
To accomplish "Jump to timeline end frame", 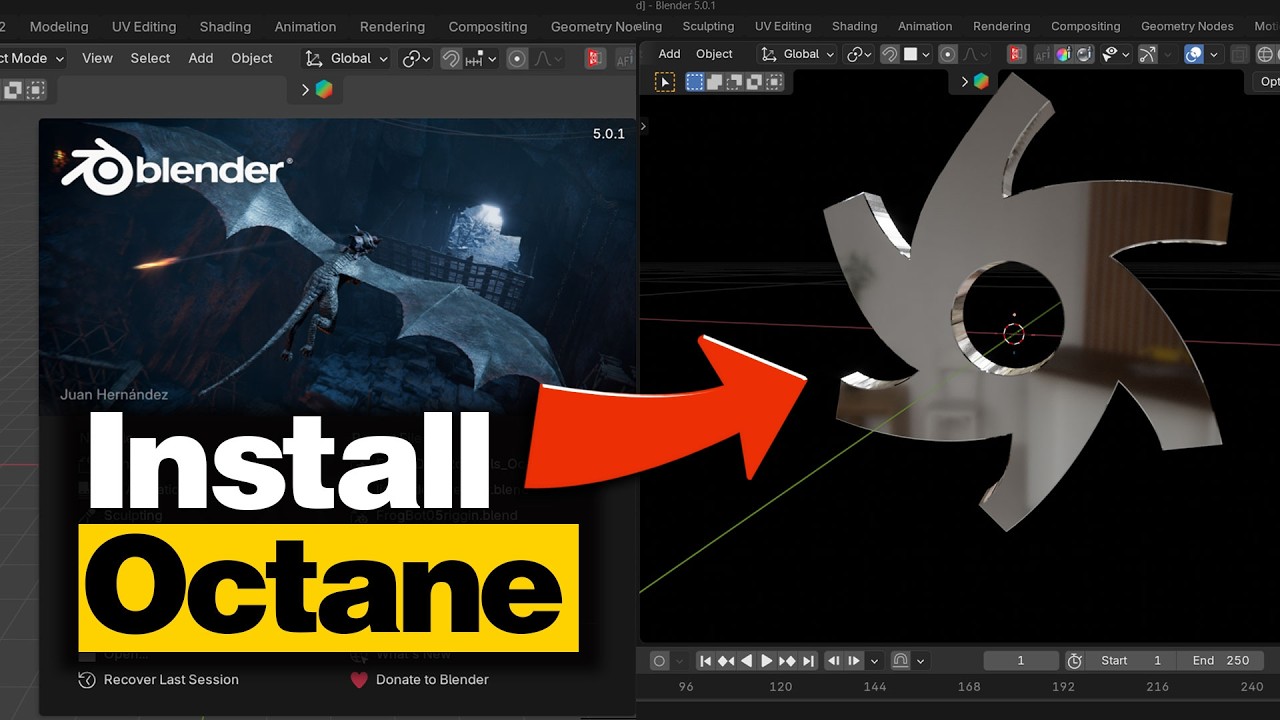I will click(808, 661).
